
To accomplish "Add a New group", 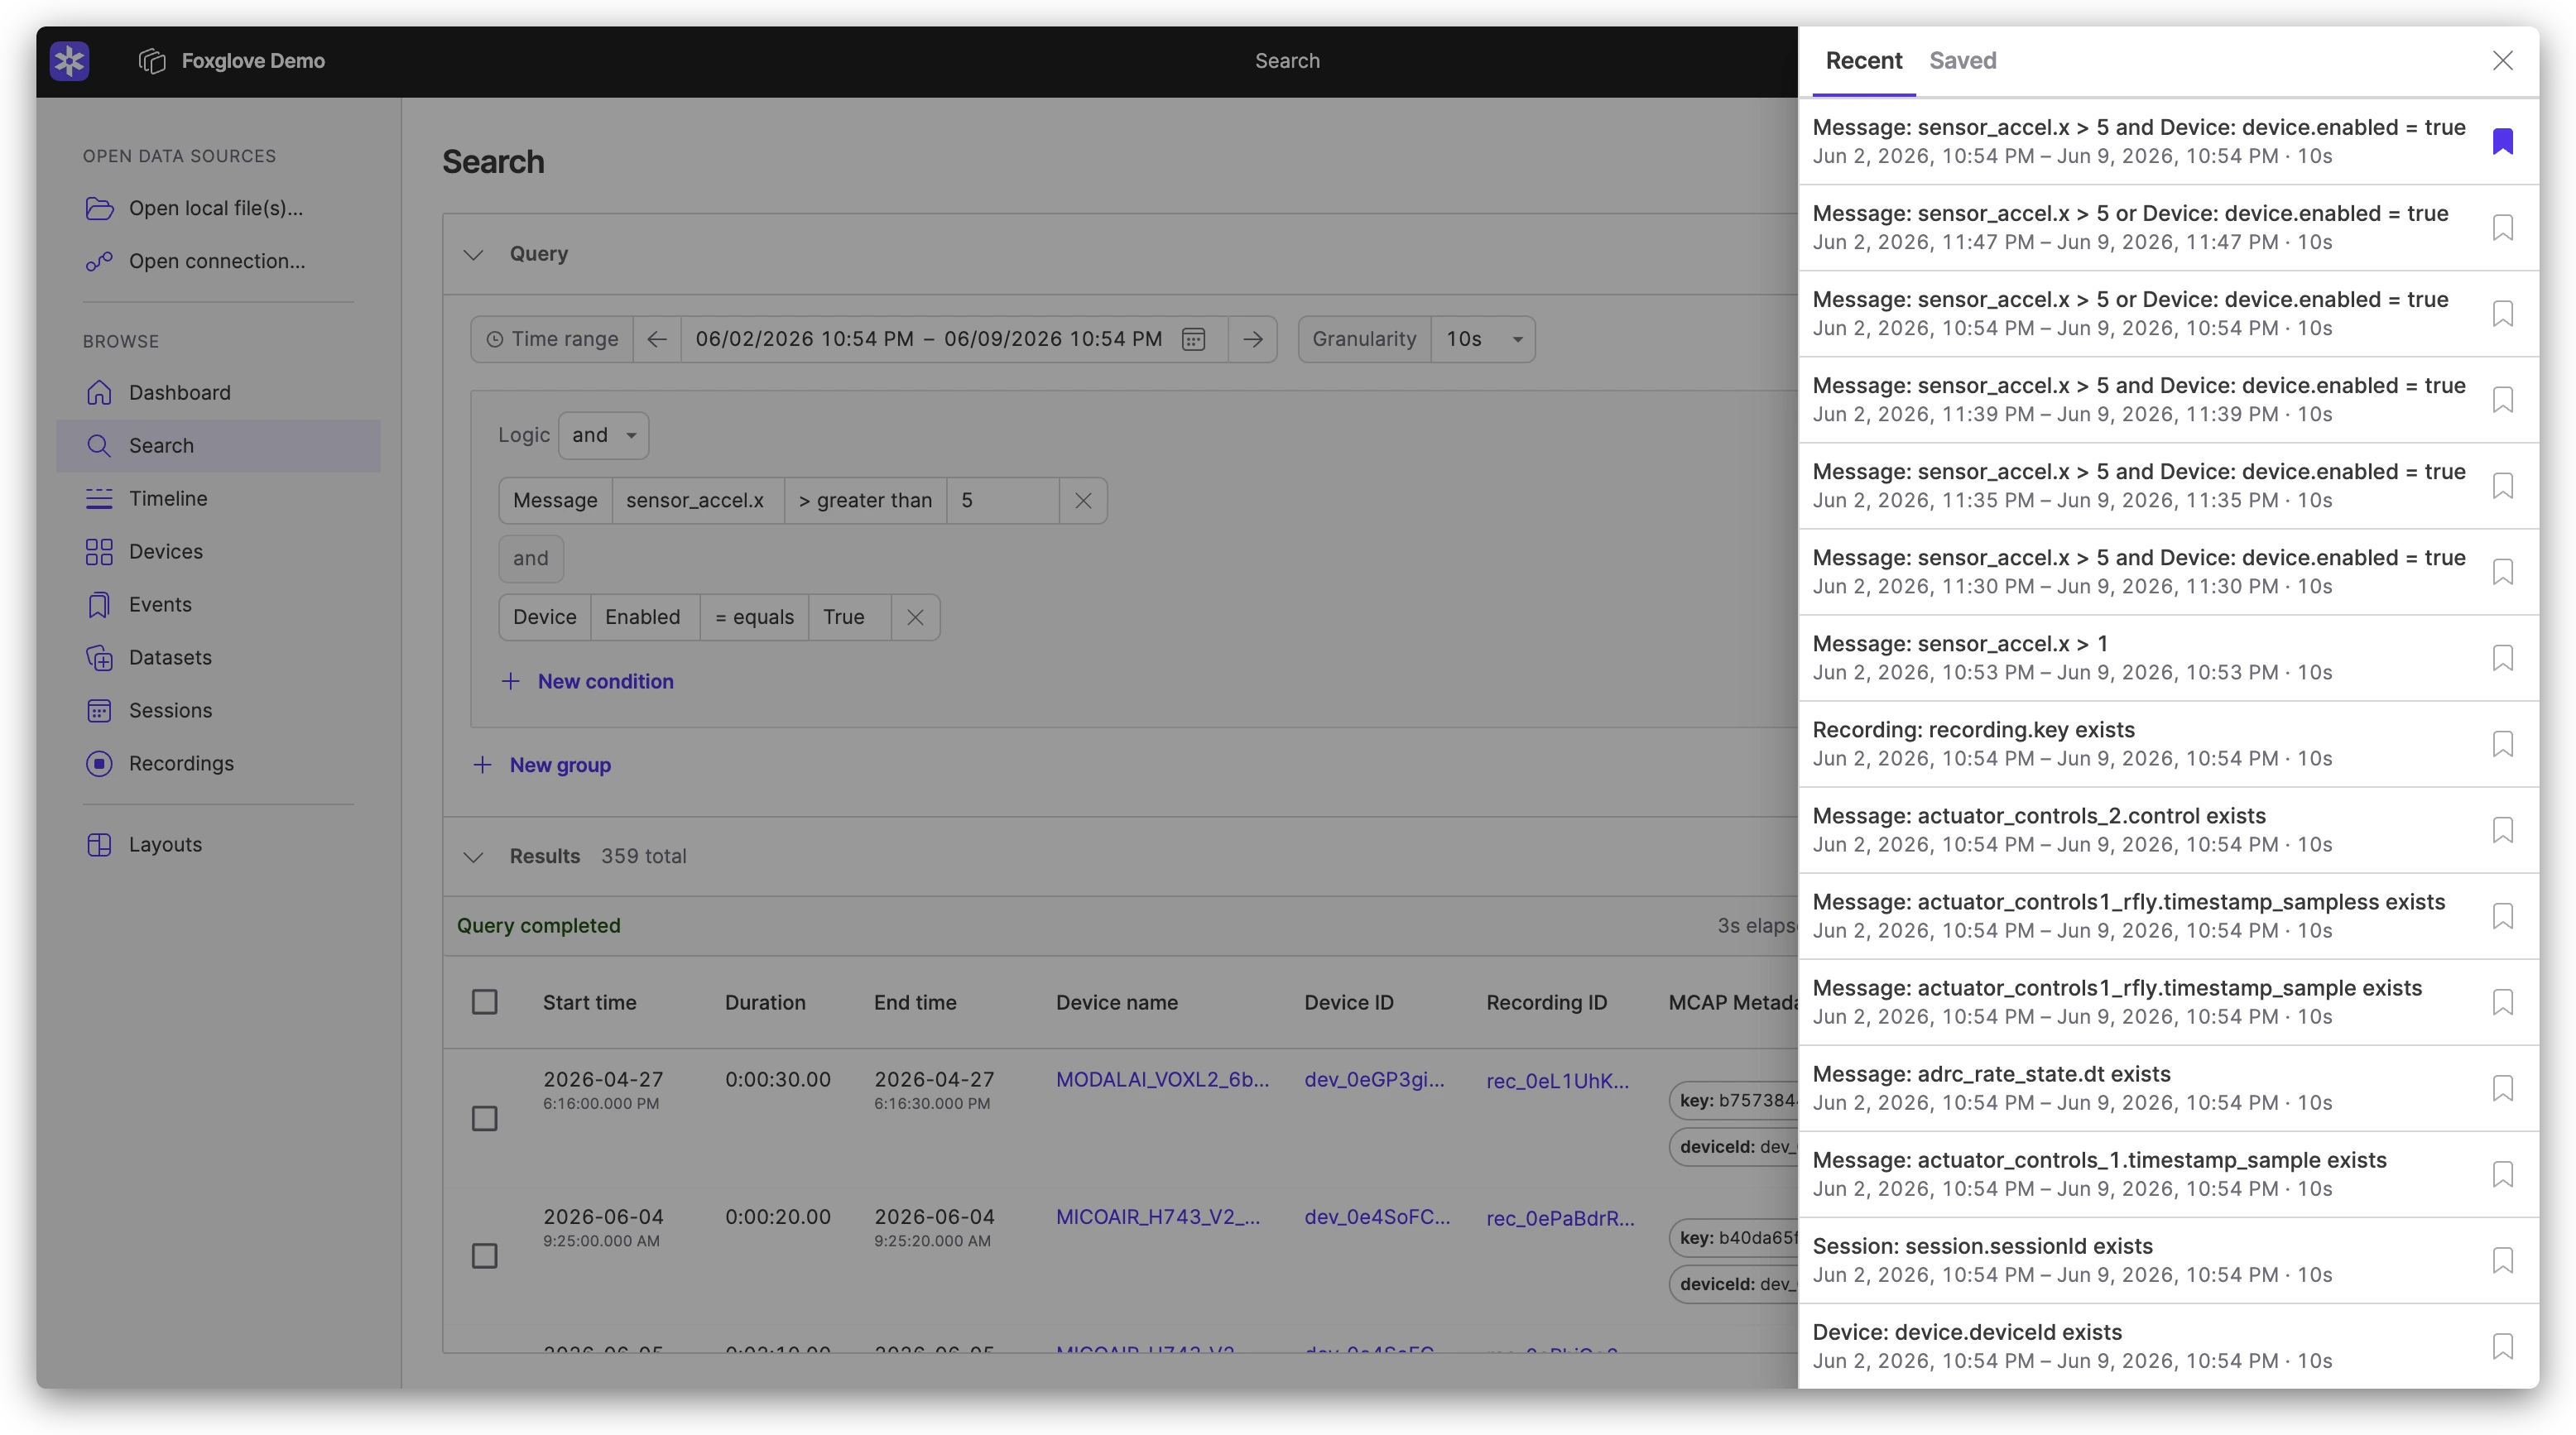I will pyautogui.click(x=541, y=765).
